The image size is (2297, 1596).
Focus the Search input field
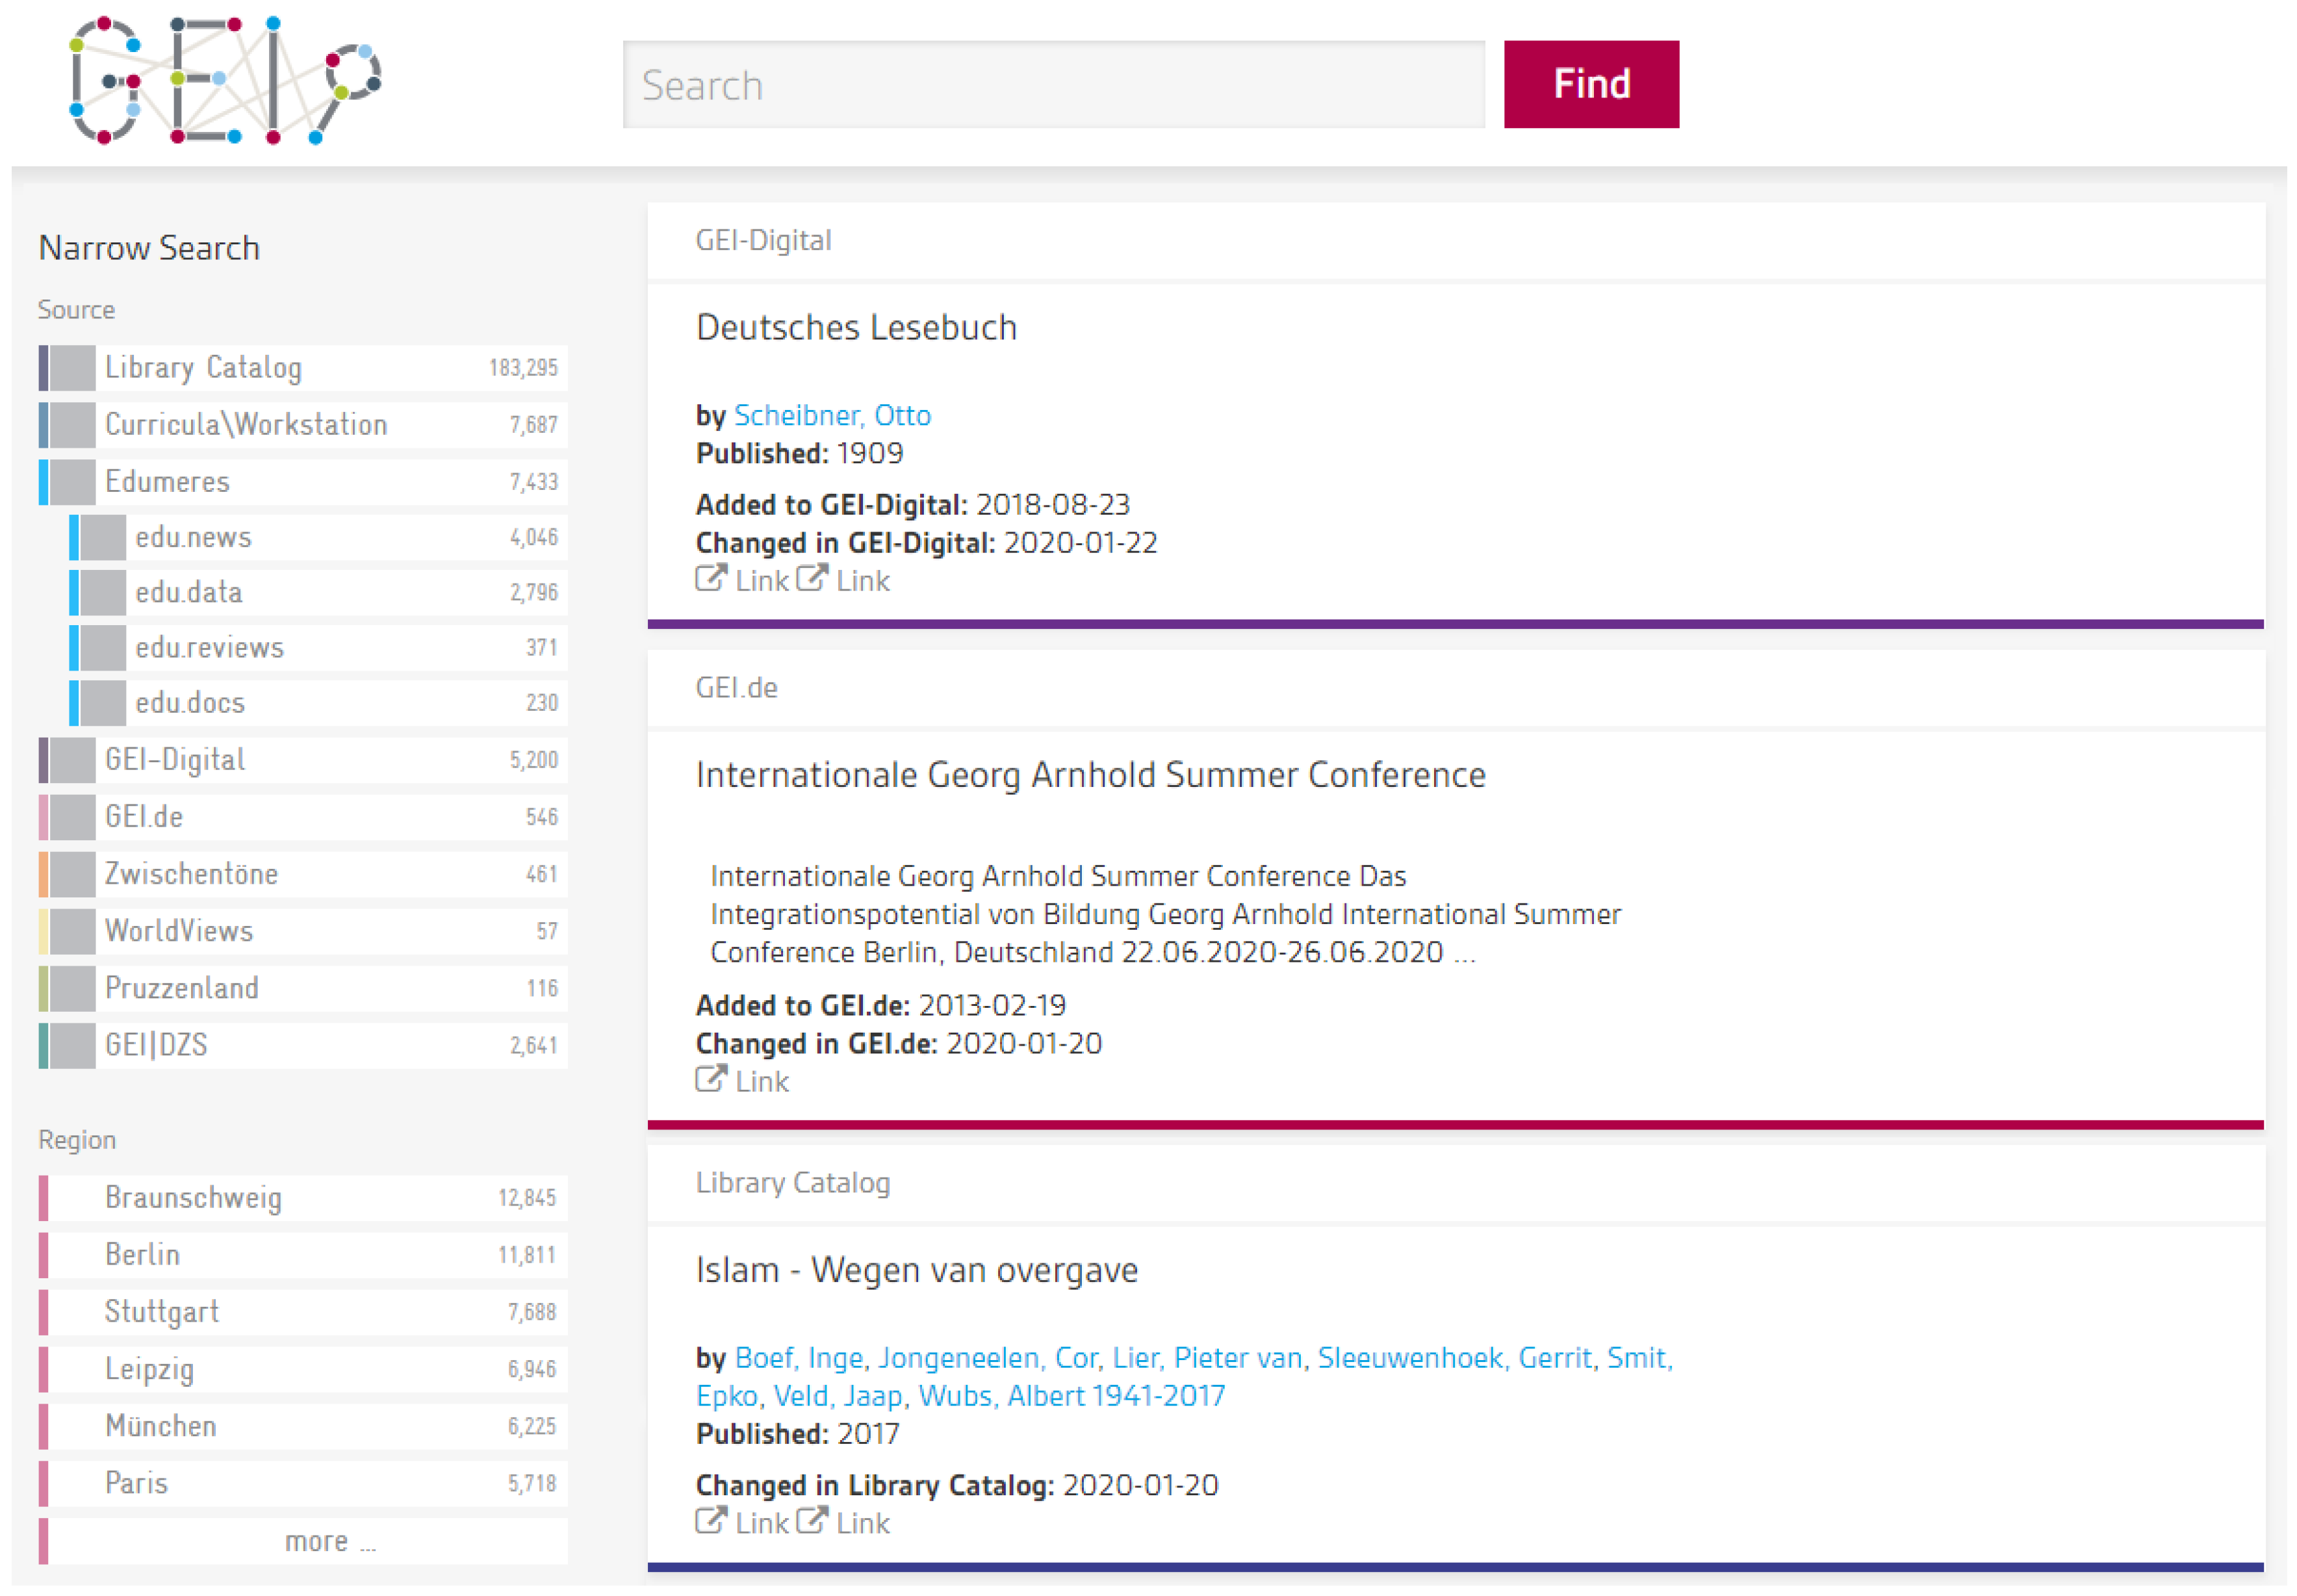point(1053,85)
